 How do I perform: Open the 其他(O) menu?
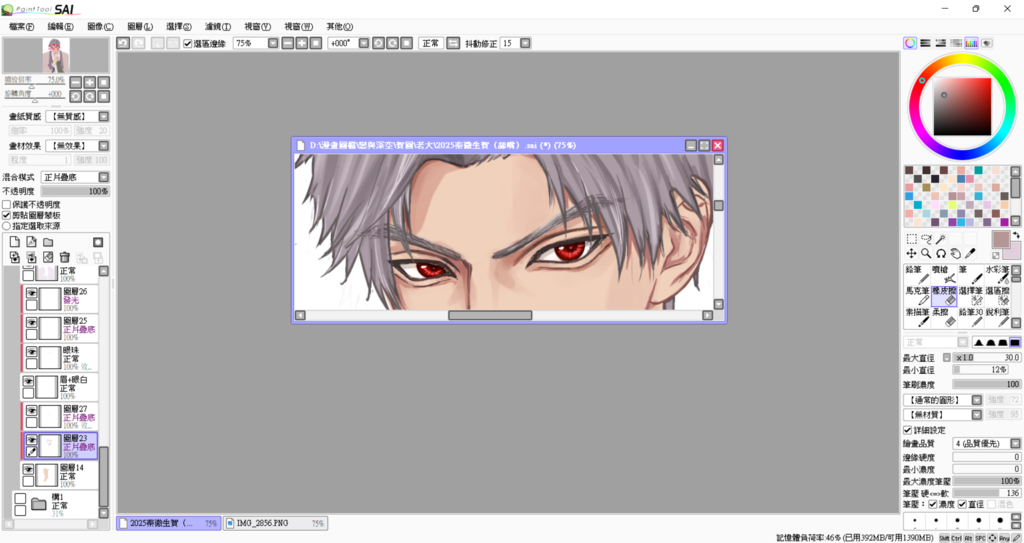coord(340,27)
